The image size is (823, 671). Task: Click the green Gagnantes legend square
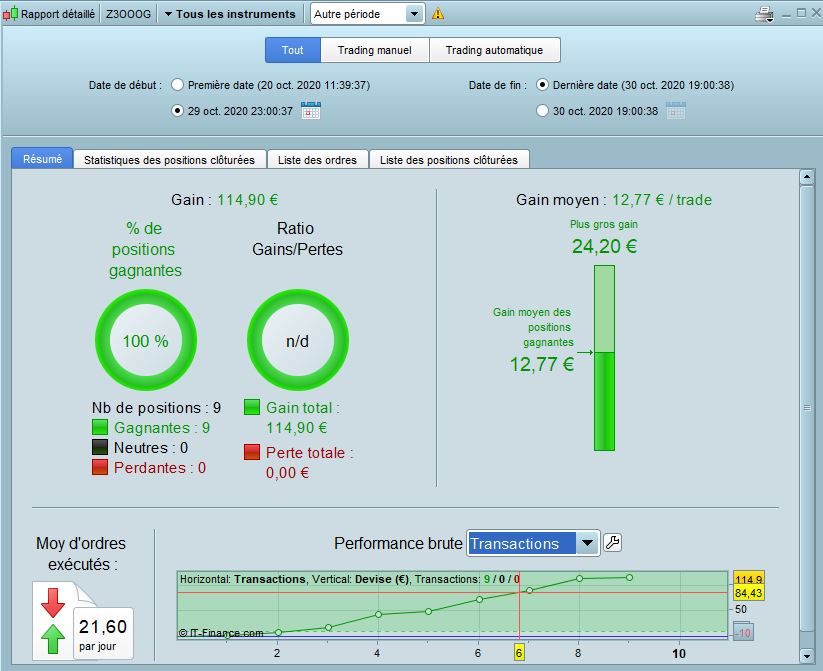click(100, 427)
